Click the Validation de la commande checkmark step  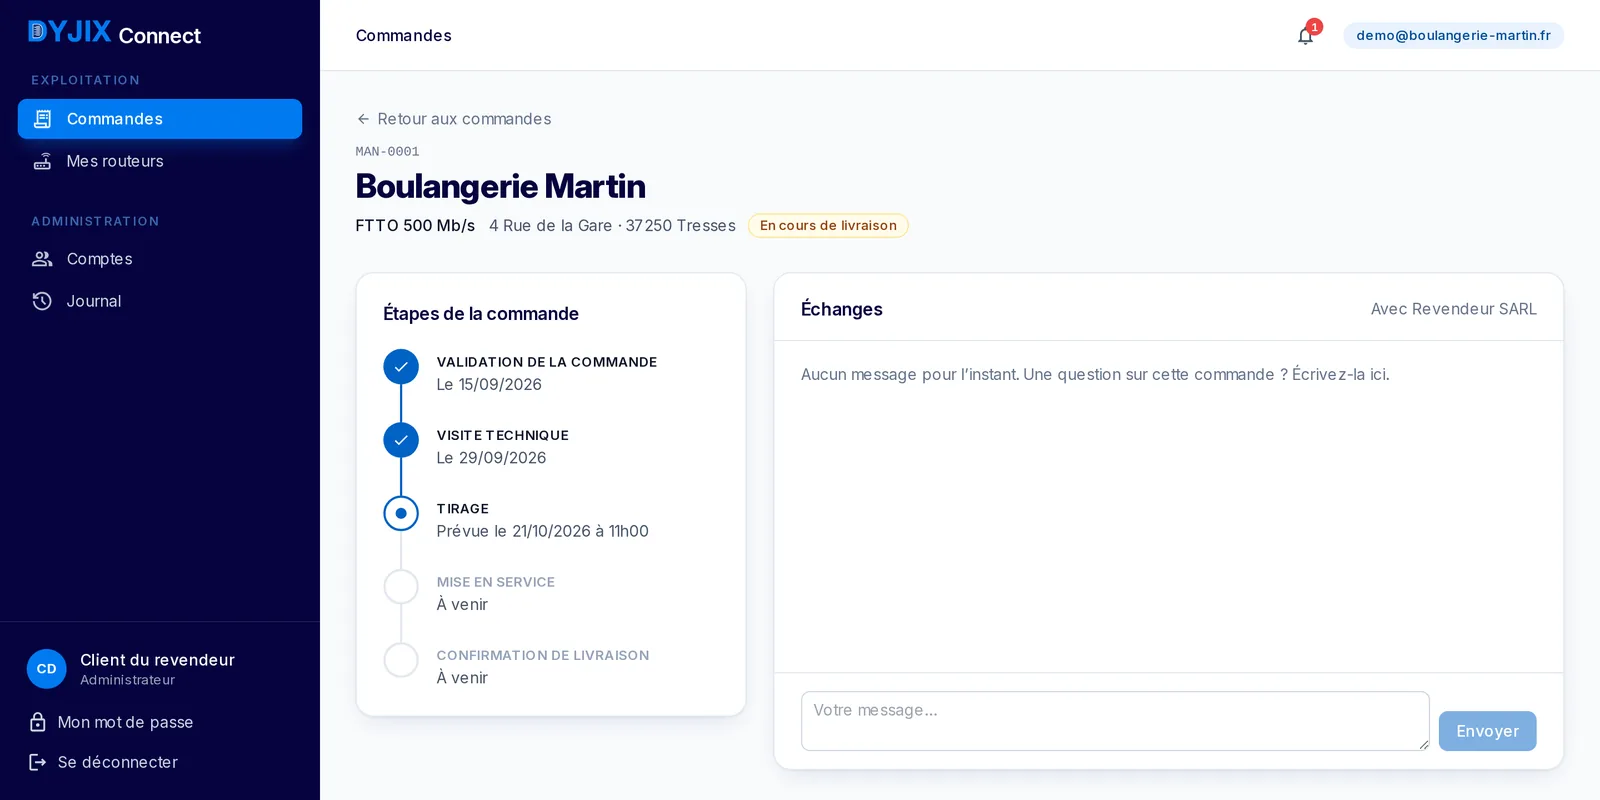click(401, 367)
